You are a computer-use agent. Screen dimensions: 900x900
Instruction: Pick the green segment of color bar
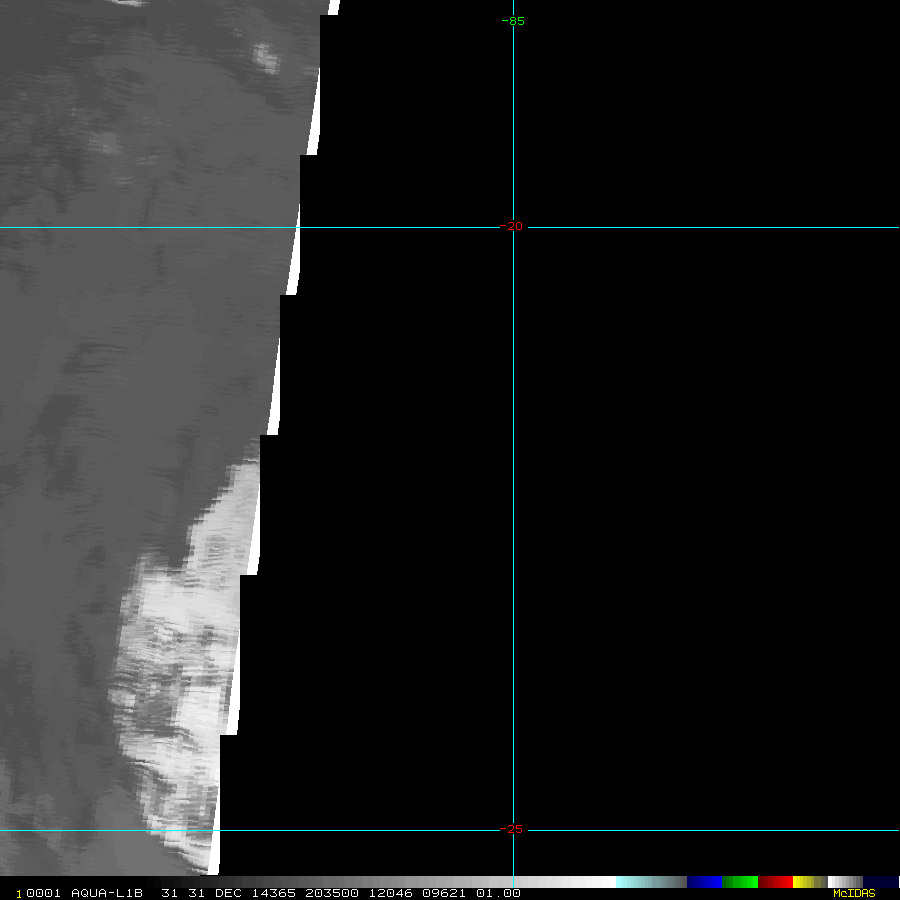(x=740, y=882)
